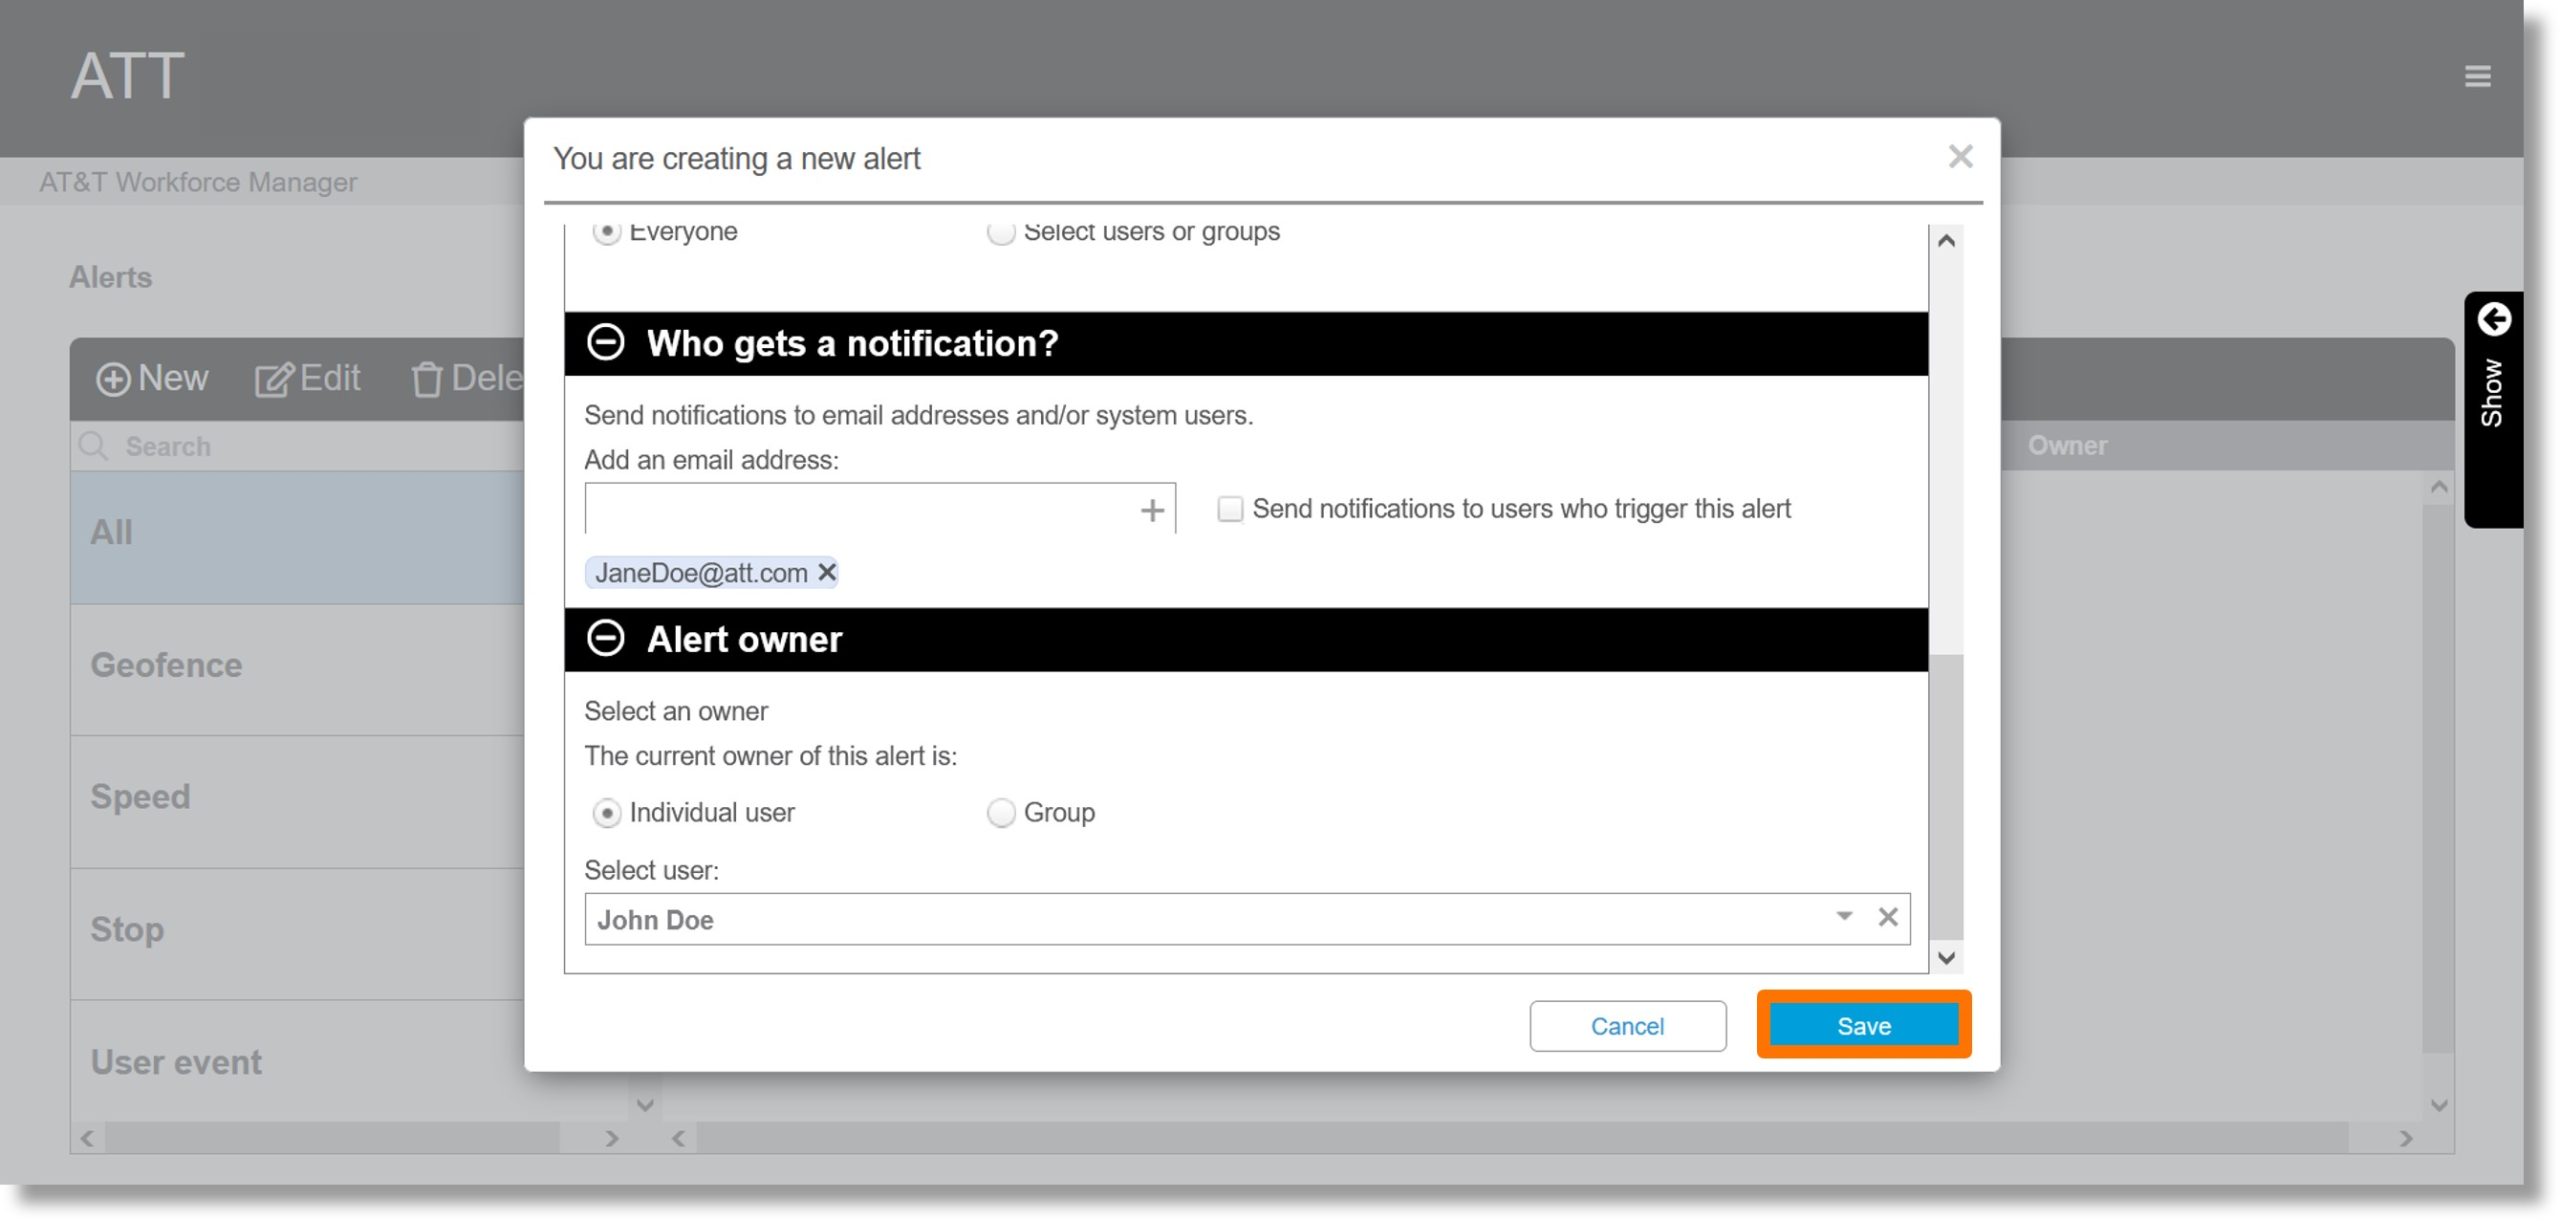Click Delete in the alerts toolbar
This screenshot has width=2560, height=1221.
click(x=467, y=379)
